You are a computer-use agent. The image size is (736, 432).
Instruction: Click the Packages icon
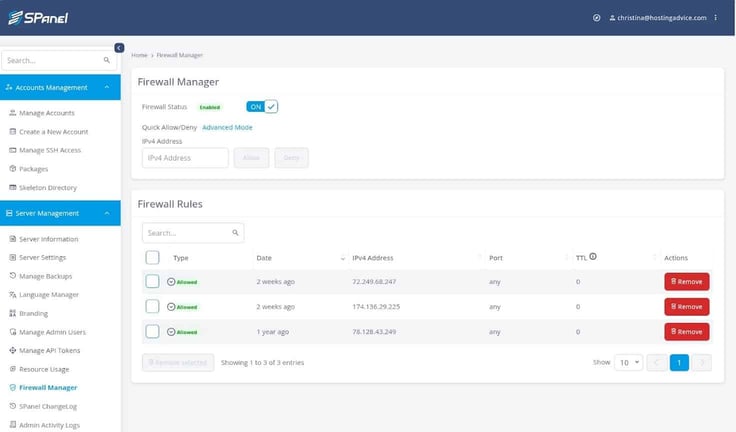point(13,169)
